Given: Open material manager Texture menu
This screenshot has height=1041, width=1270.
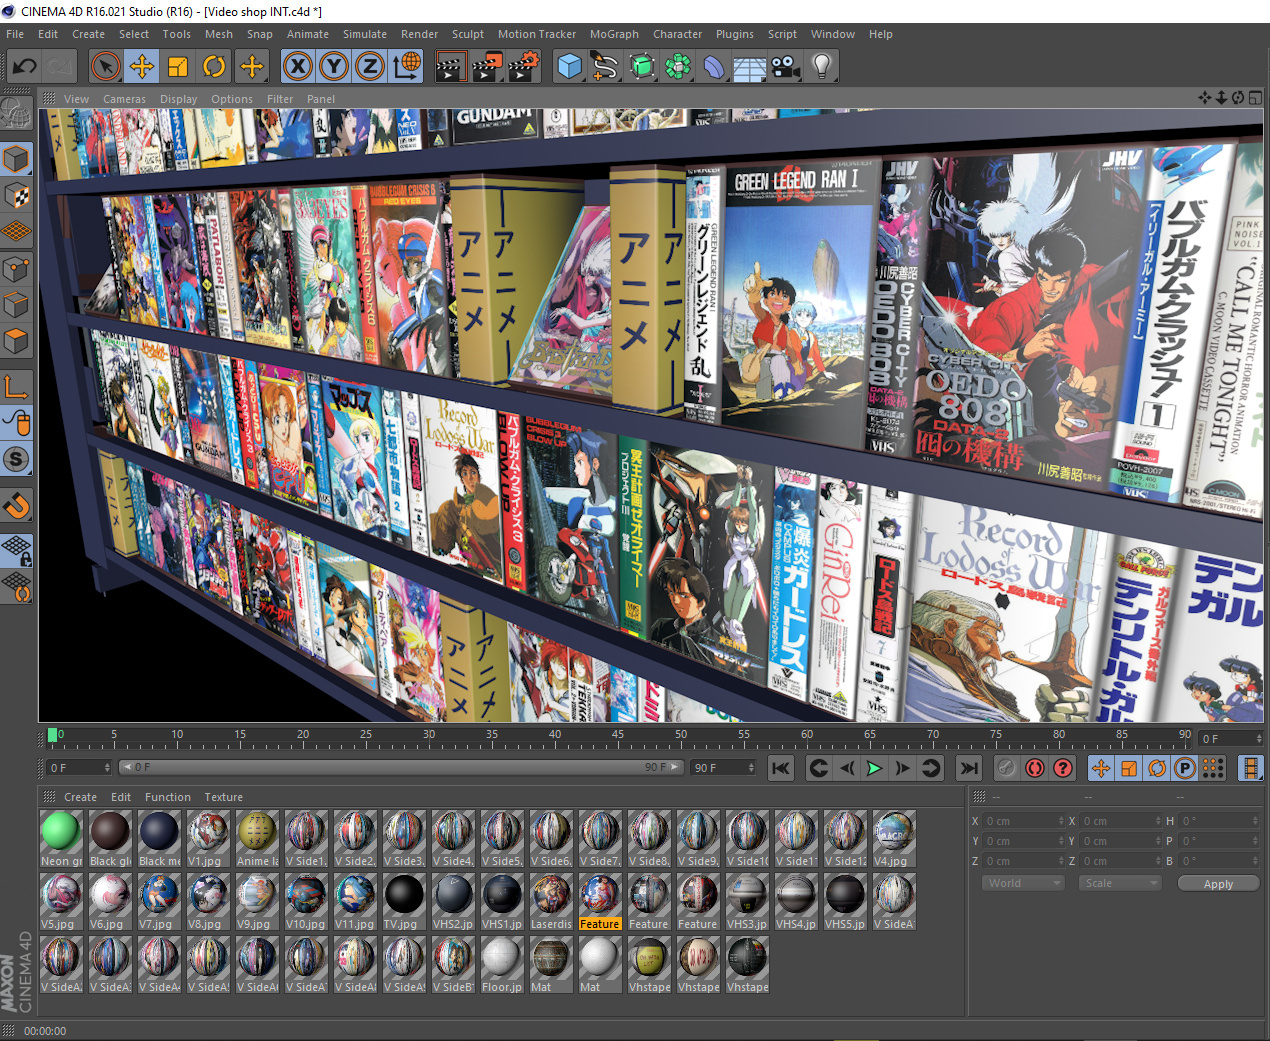Looking at the screenshot, I should 224,797.
